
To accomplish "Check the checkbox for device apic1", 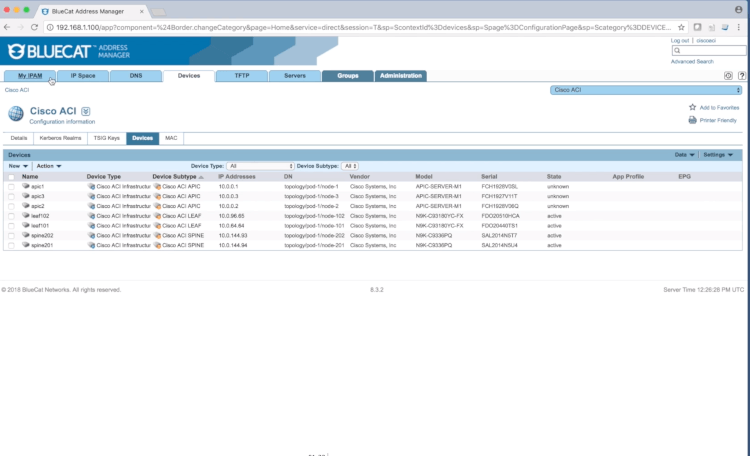I will (x=11, y=186).
